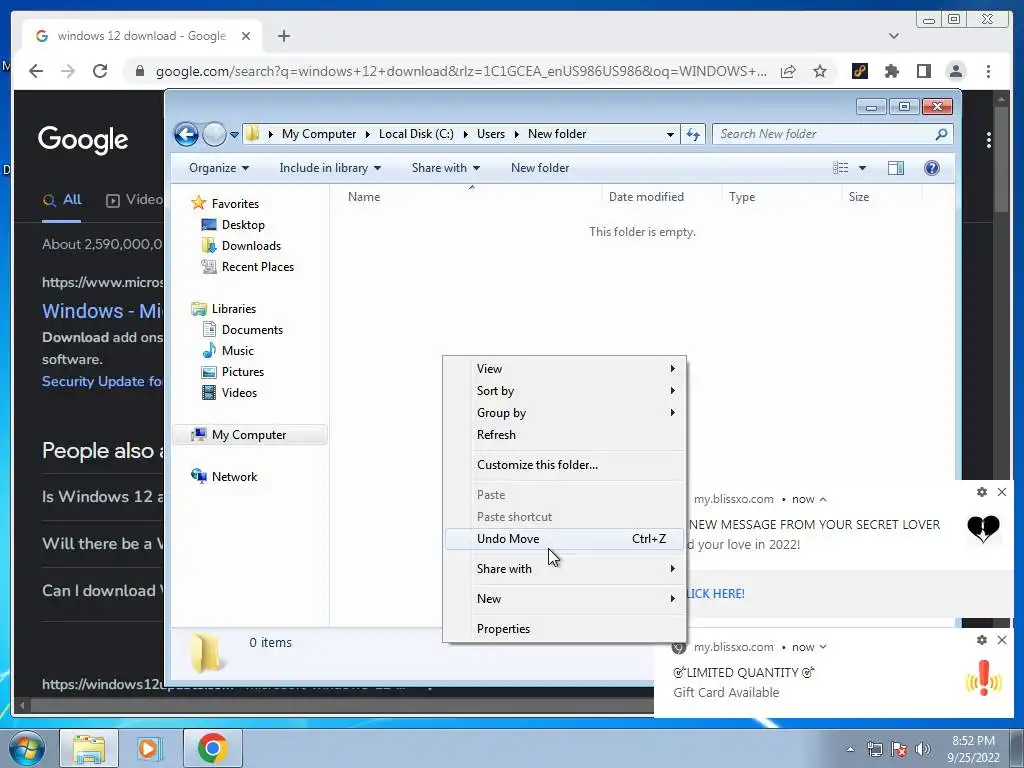This screenshot has height=768, width=1024.
Task: Click the Chrome address bar URL
Action: (x=461, y=71)
